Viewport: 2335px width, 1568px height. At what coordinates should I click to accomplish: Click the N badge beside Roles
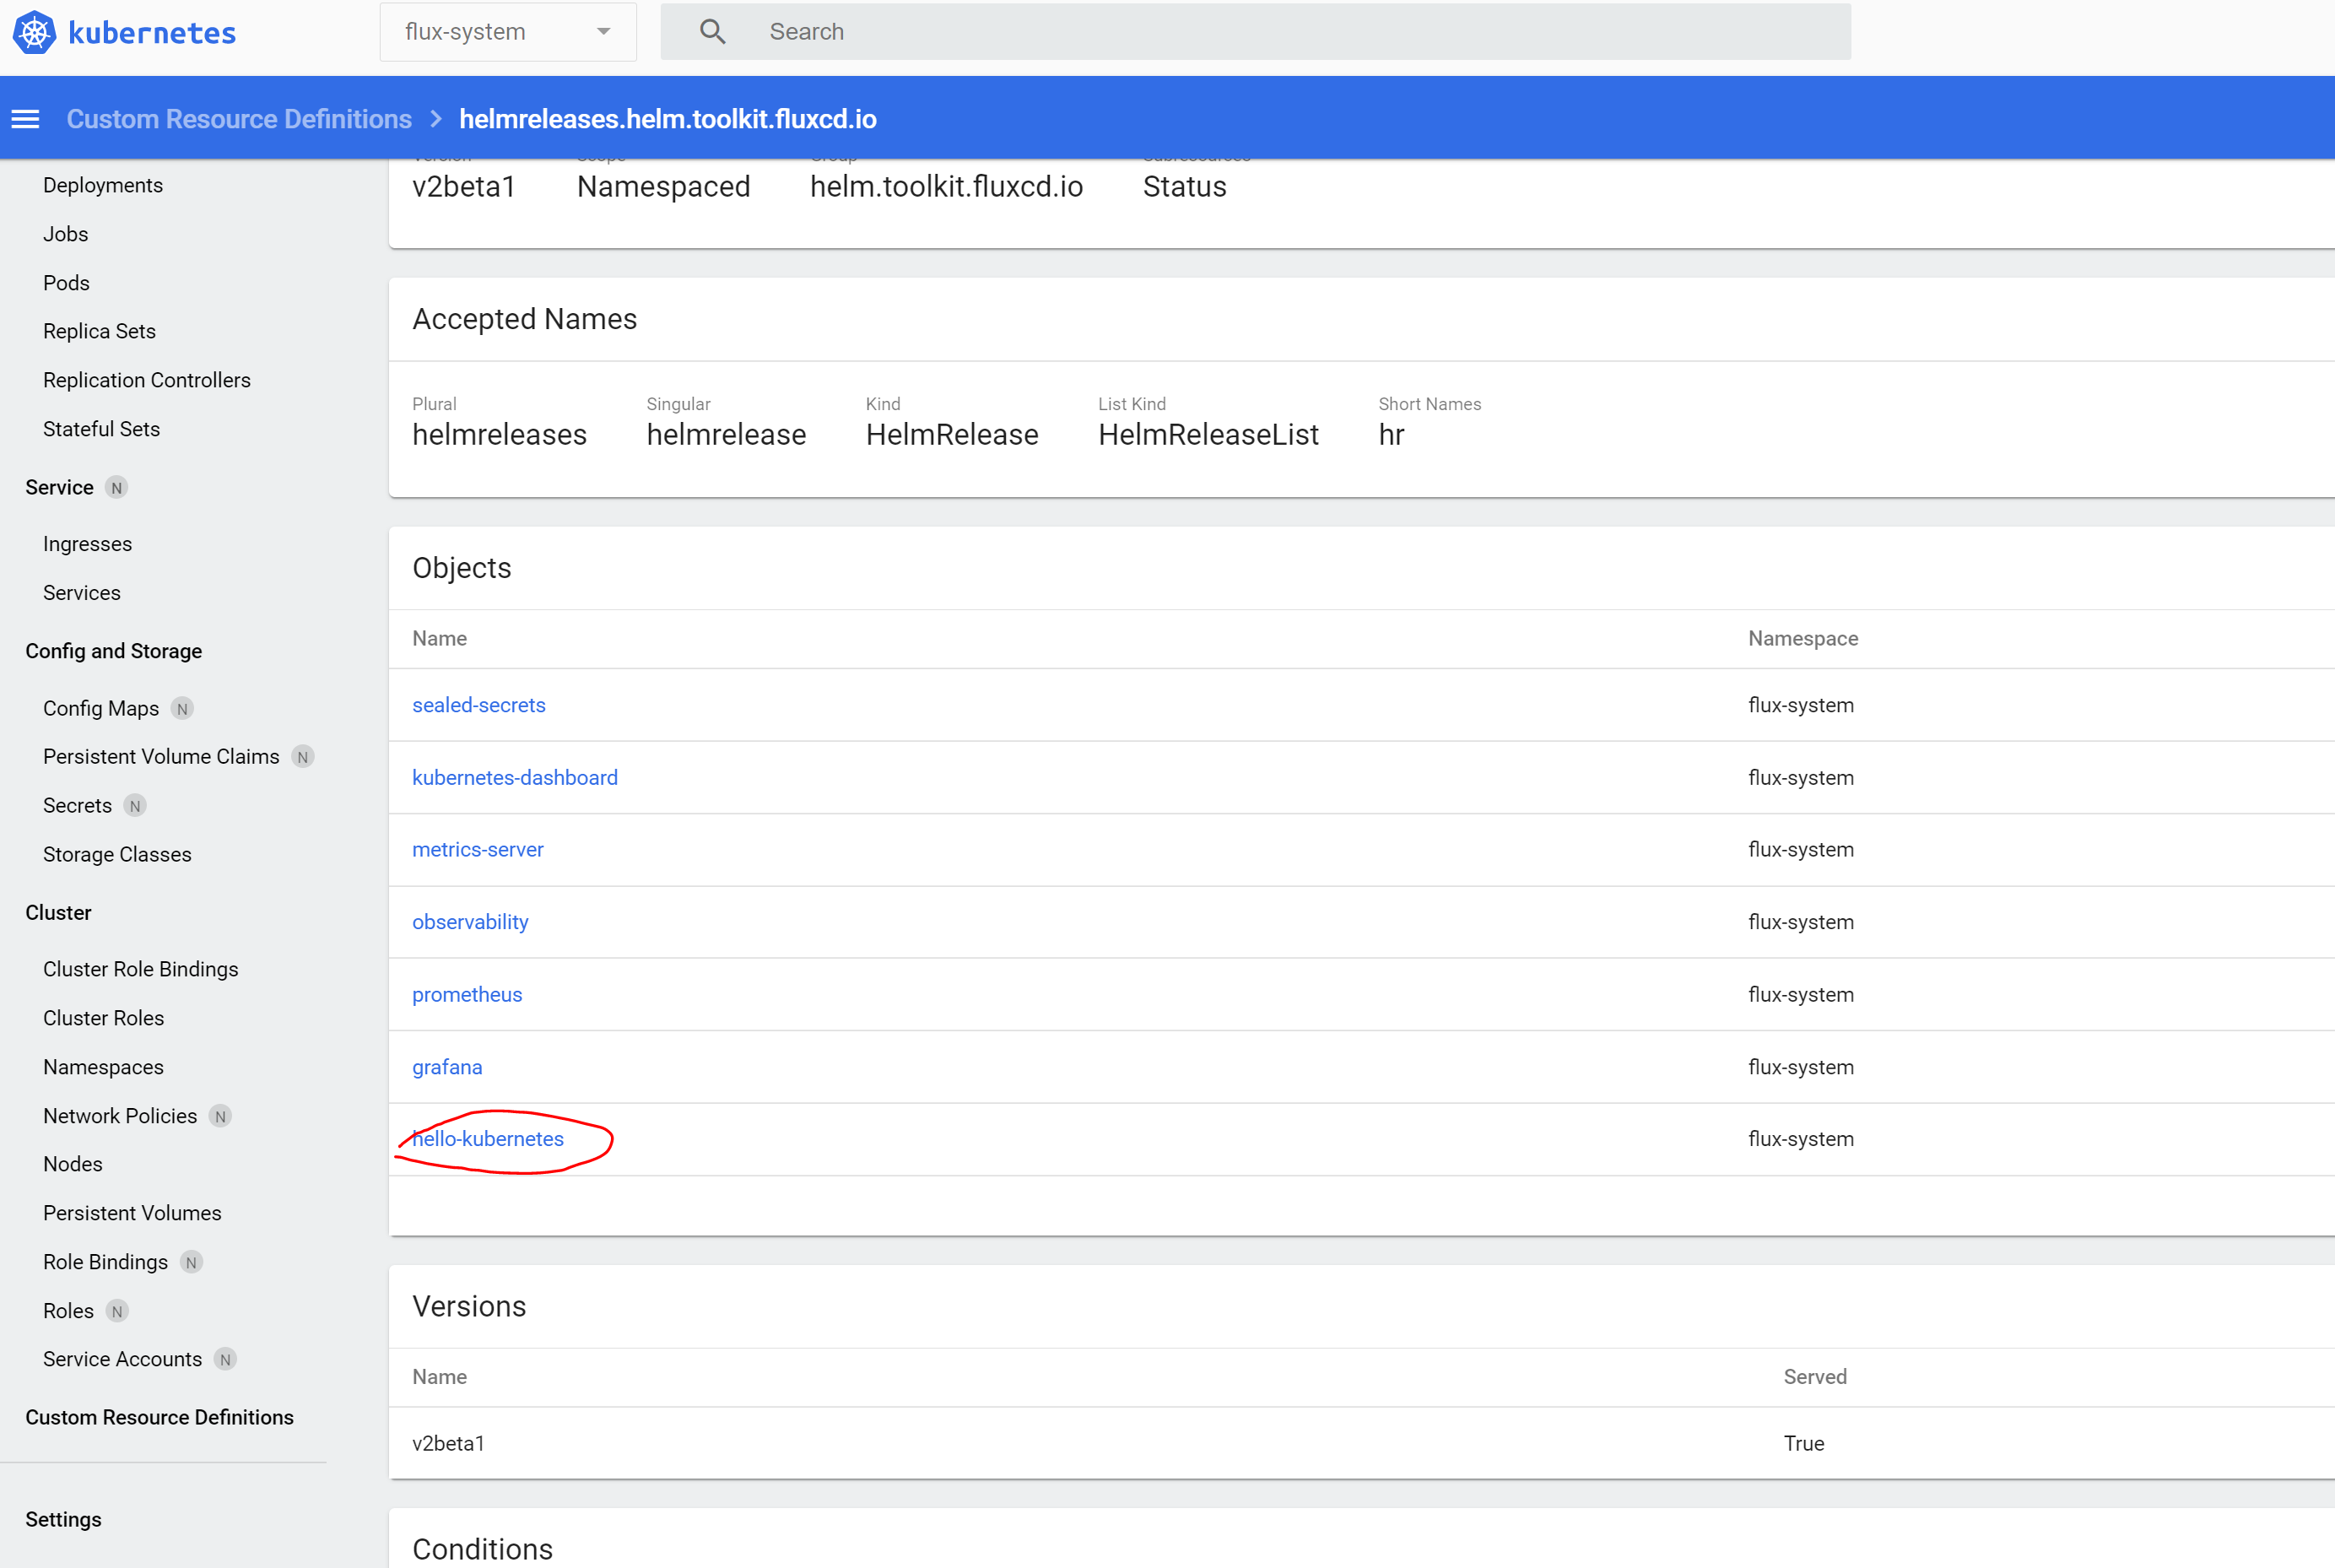pos(117,1311)
